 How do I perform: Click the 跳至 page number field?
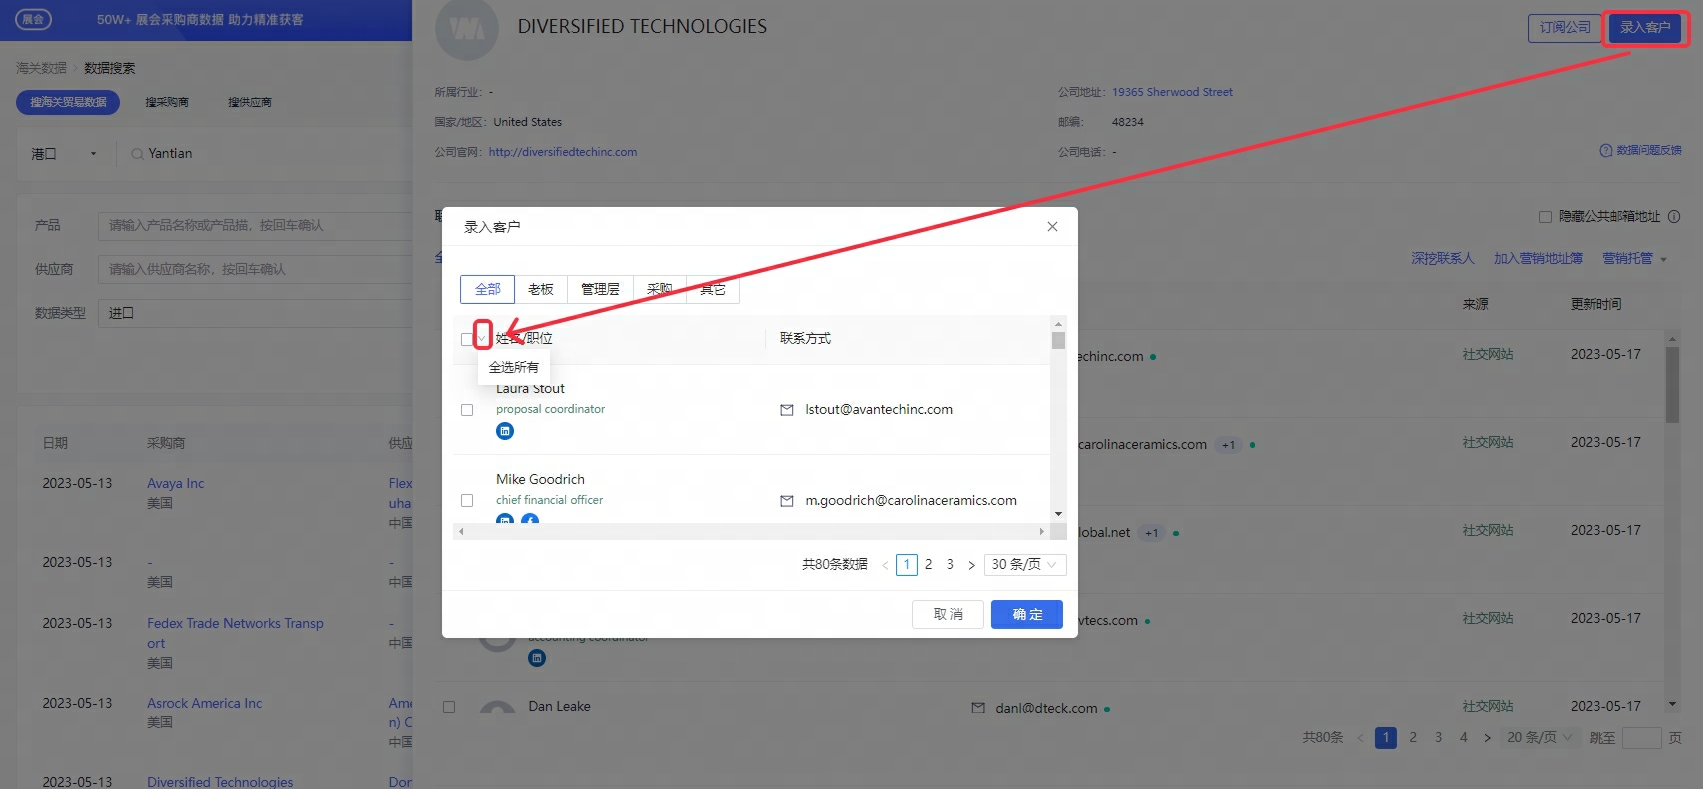coord(1641,738)
